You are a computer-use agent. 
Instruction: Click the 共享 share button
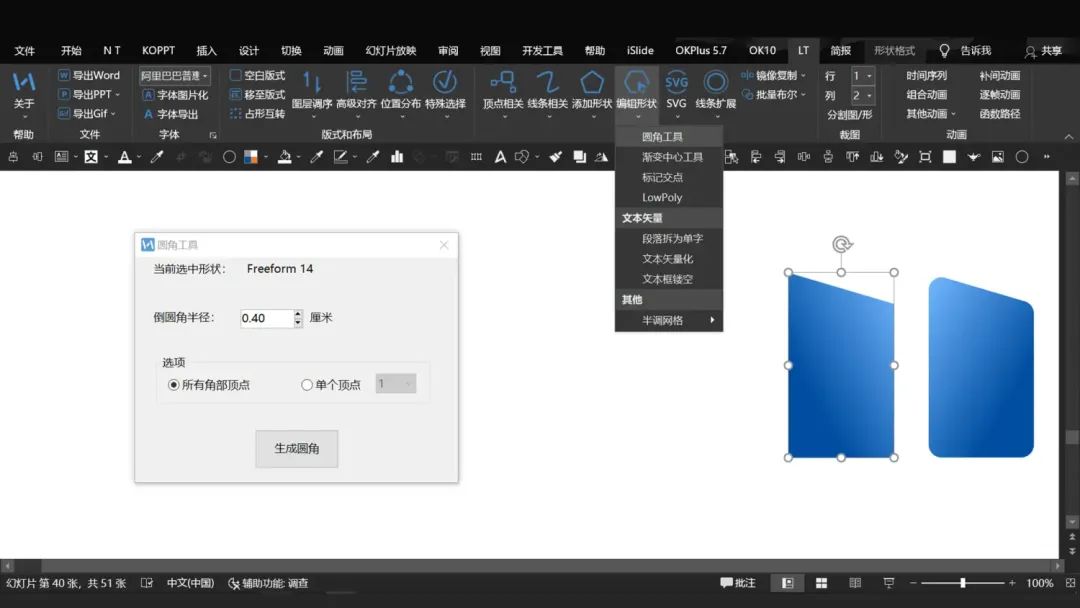(x=1043, y=51)
